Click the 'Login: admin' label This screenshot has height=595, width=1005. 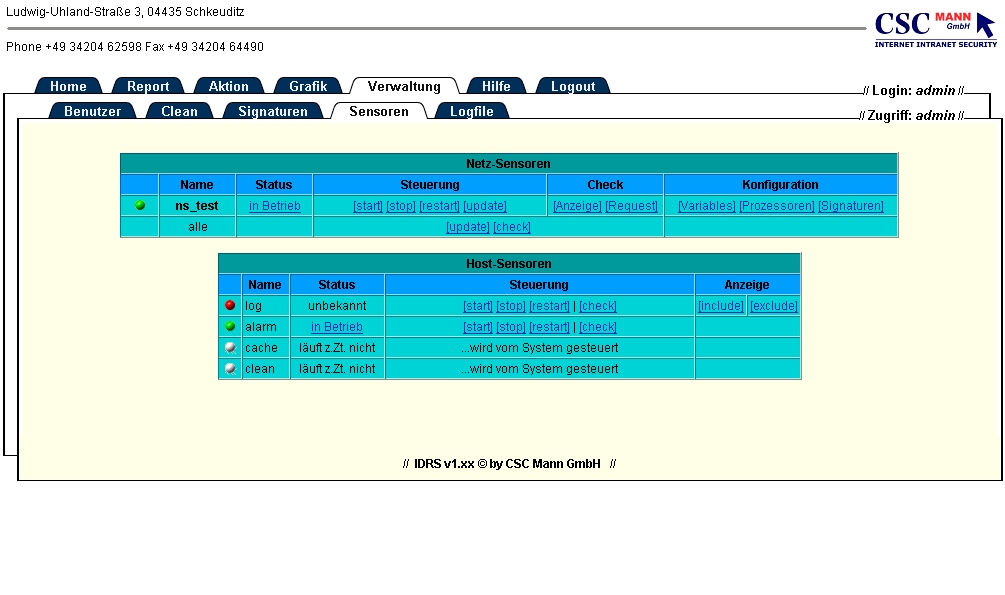coord(913,90)
